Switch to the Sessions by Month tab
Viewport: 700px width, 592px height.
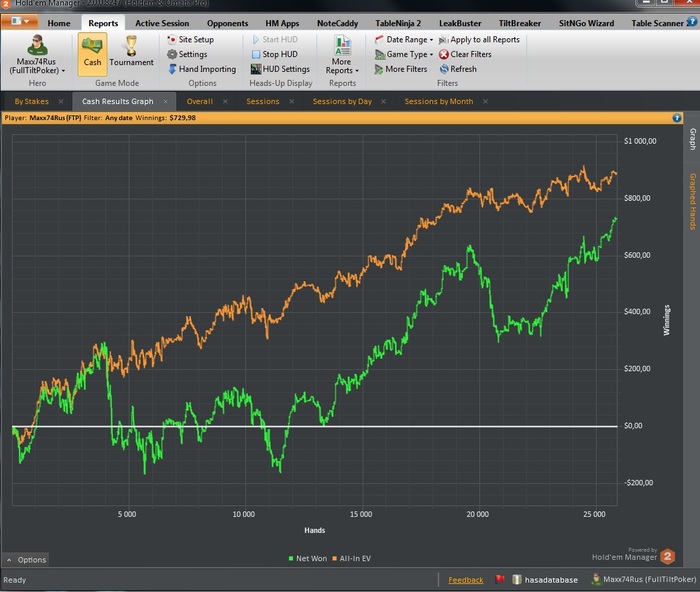point(438,101)
